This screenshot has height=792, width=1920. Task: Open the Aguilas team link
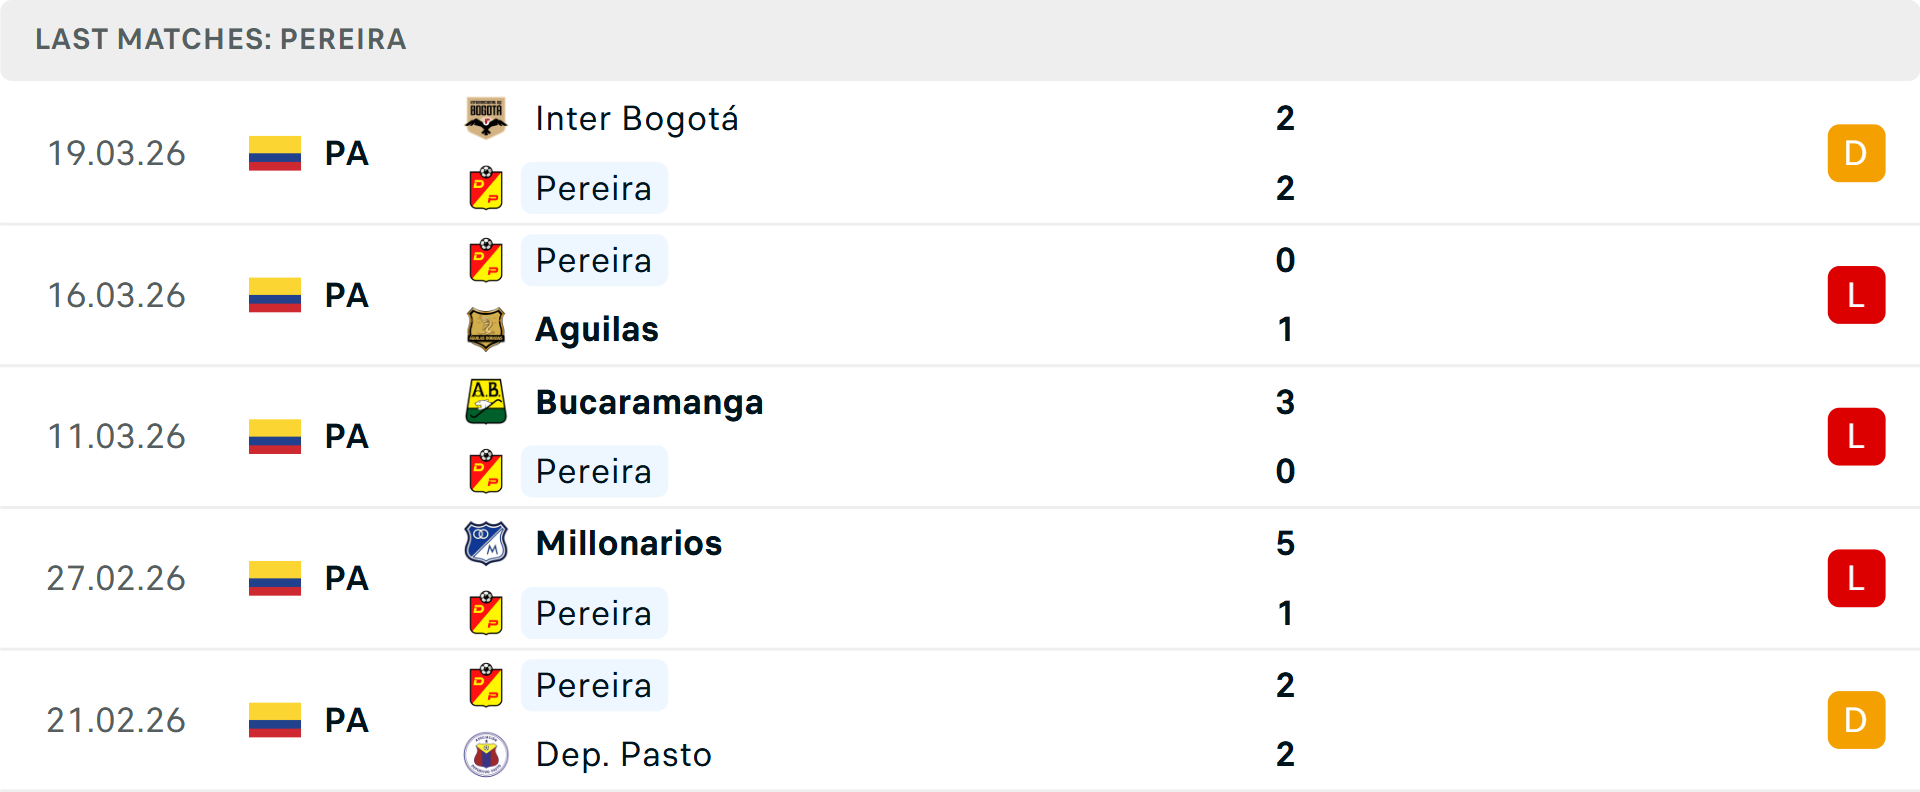pos(597,329)
